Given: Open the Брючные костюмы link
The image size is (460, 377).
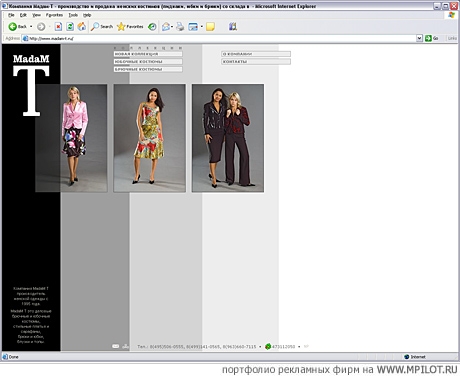Looking at the screenshot, I should tap(148, 69).
